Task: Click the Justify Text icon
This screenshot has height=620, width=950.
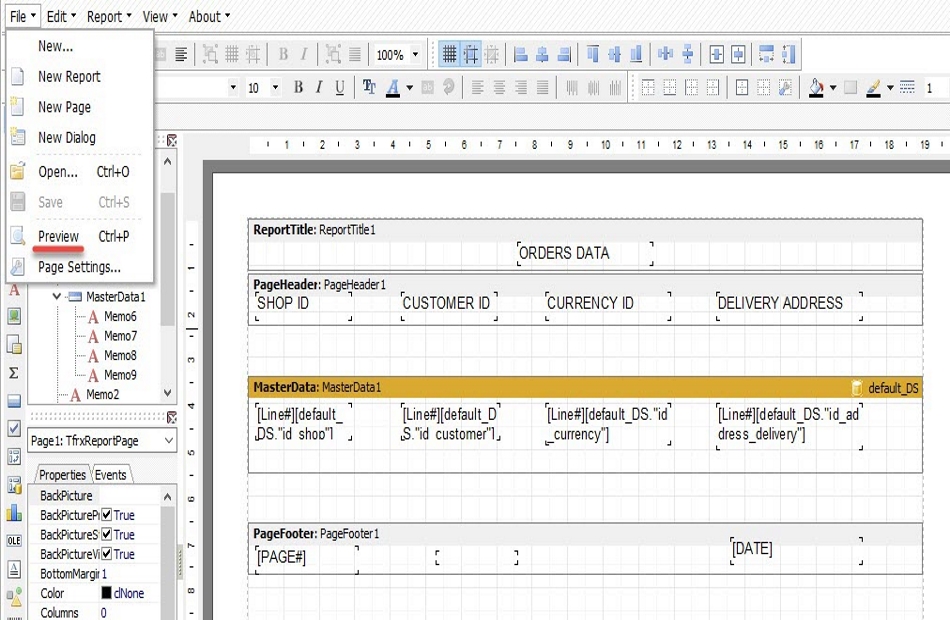Action: click(x=543, y=88)
